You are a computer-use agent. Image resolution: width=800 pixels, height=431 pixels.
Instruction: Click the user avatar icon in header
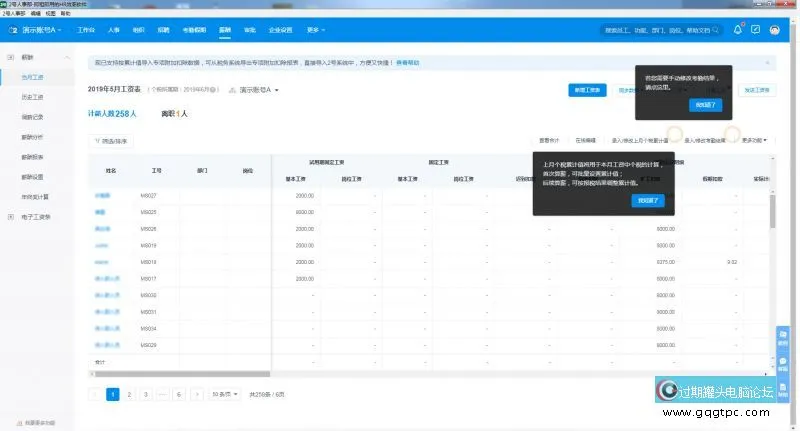point(774,30)
